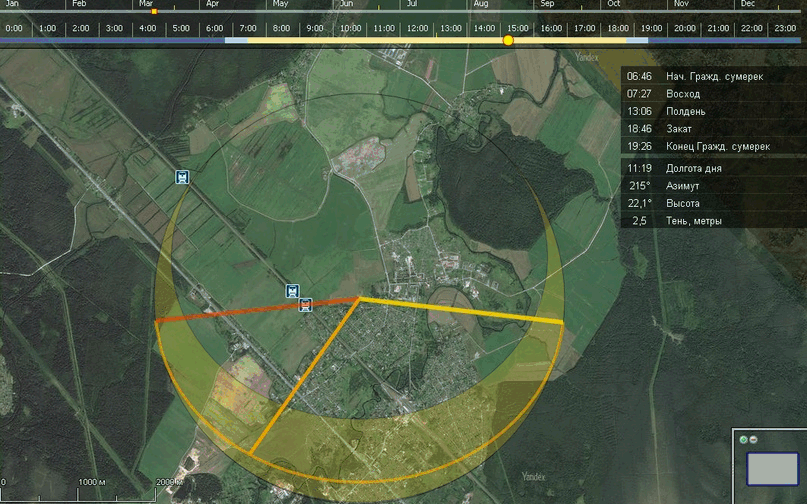Set the time to 12:00 on the hour bar

pyautogui.click(x=417, y=28)
